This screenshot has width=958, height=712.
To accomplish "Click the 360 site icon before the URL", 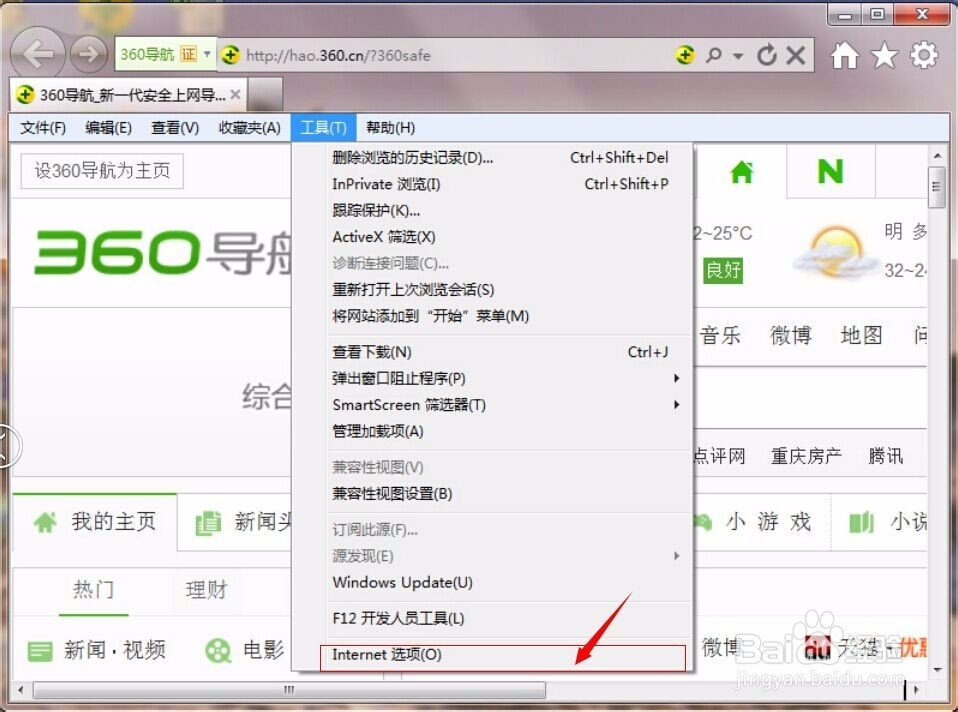I will click(x=230, y=56).
